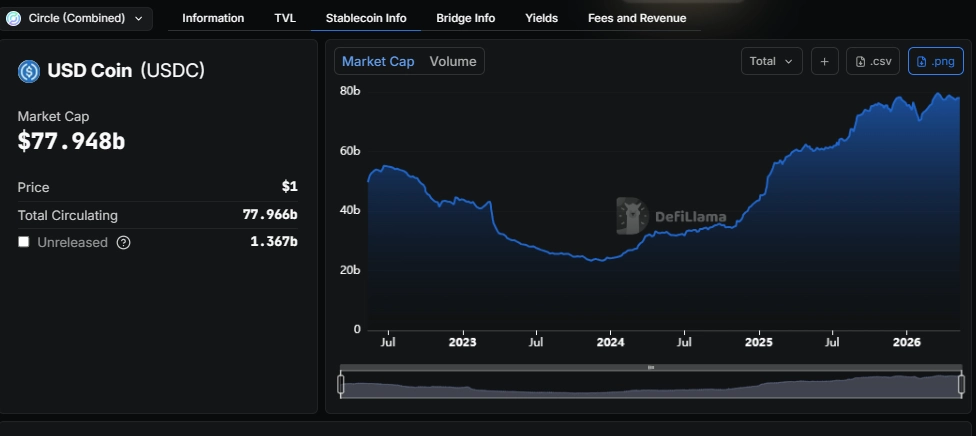Open the Bridge Info tab
This screenshot has height=436, width=976.
click(x=466, y=18)
